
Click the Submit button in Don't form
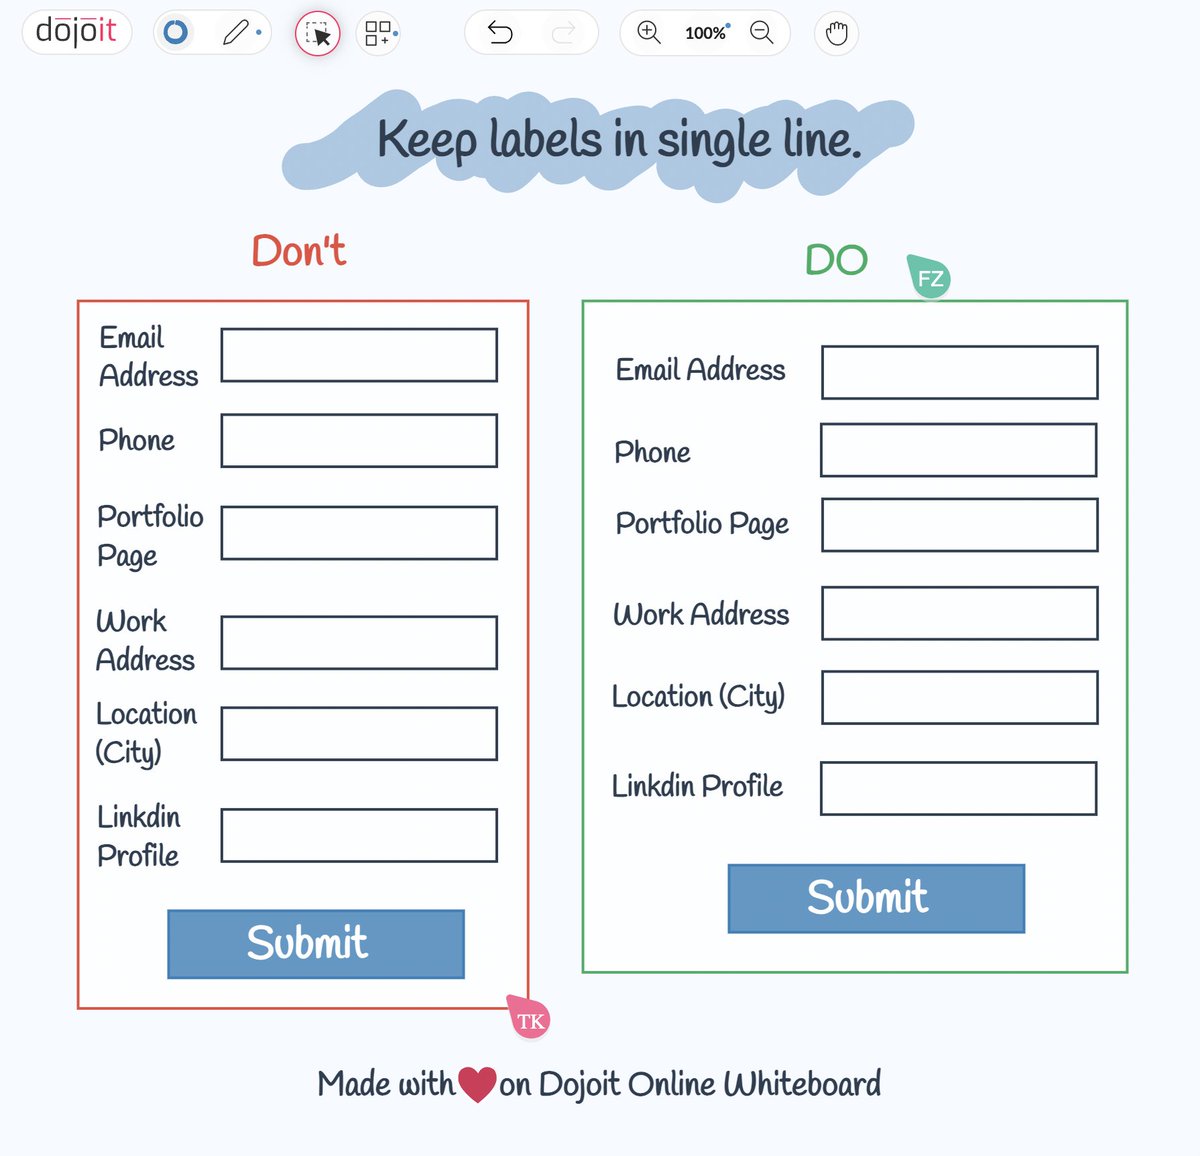pos(316,944)
